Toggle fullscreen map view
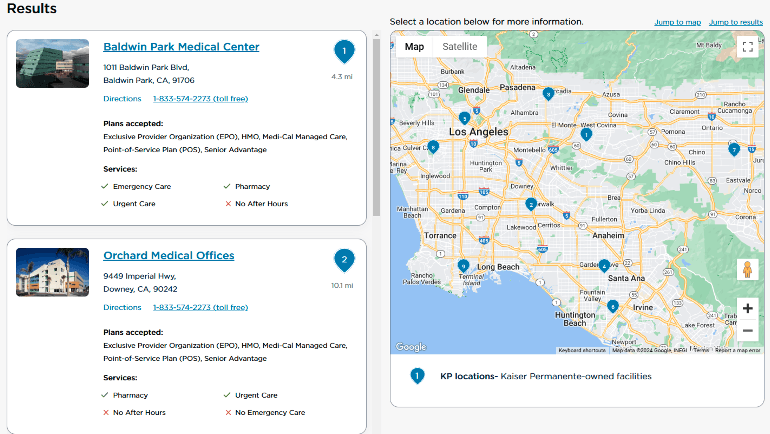Viewport: 770px width, 434px height. (747, 47)
